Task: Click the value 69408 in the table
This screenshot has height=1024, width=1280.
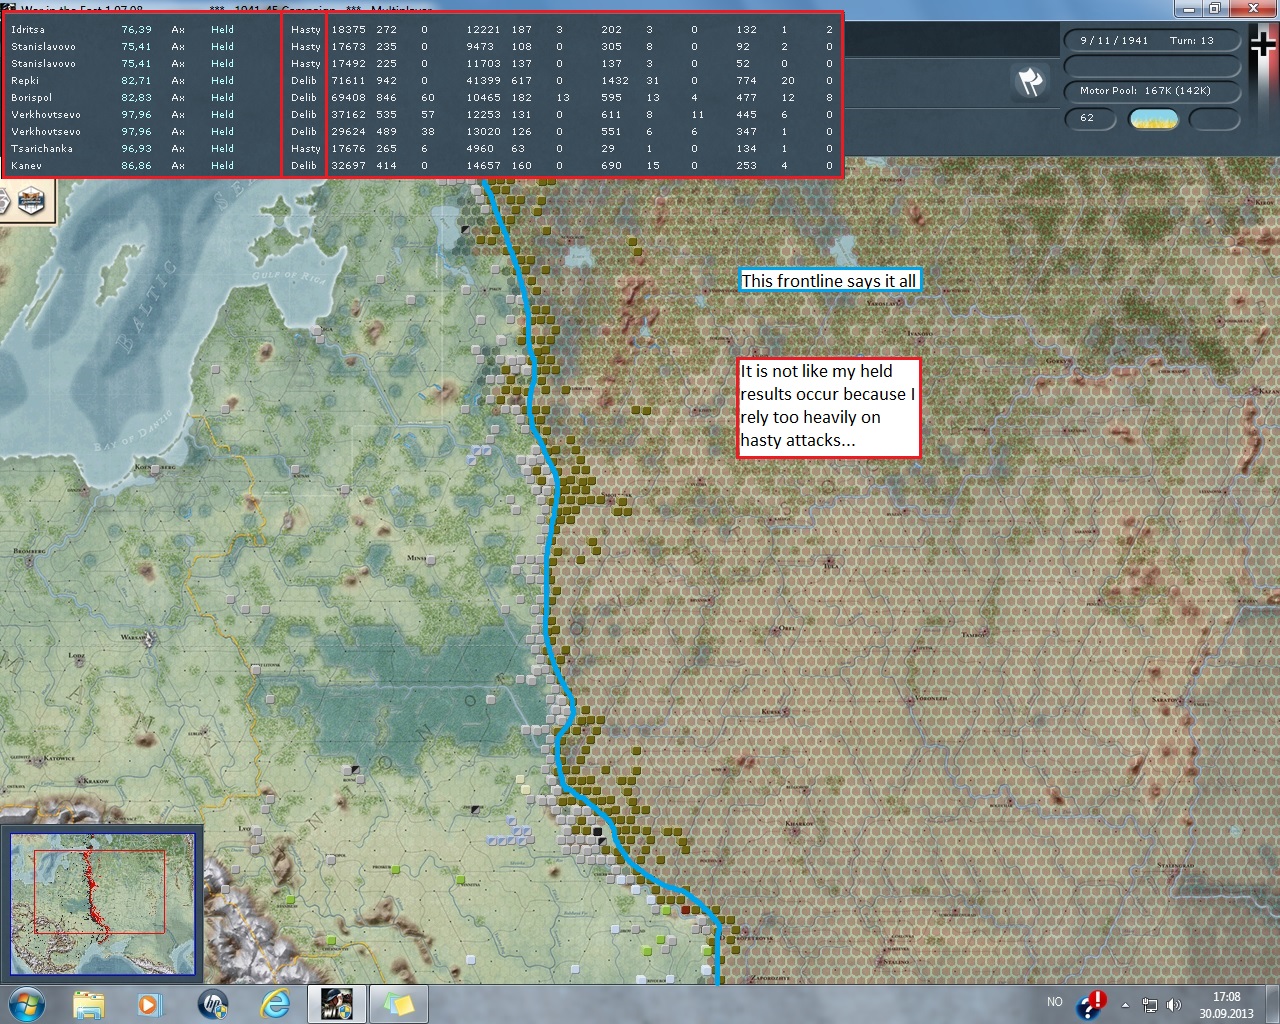Action: pos(349,98)
